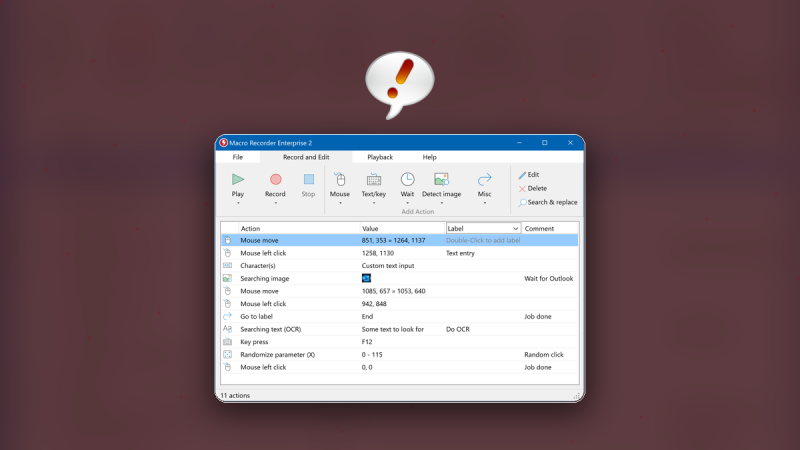
Task: Click the Delete button
Action: click(533, 188)
